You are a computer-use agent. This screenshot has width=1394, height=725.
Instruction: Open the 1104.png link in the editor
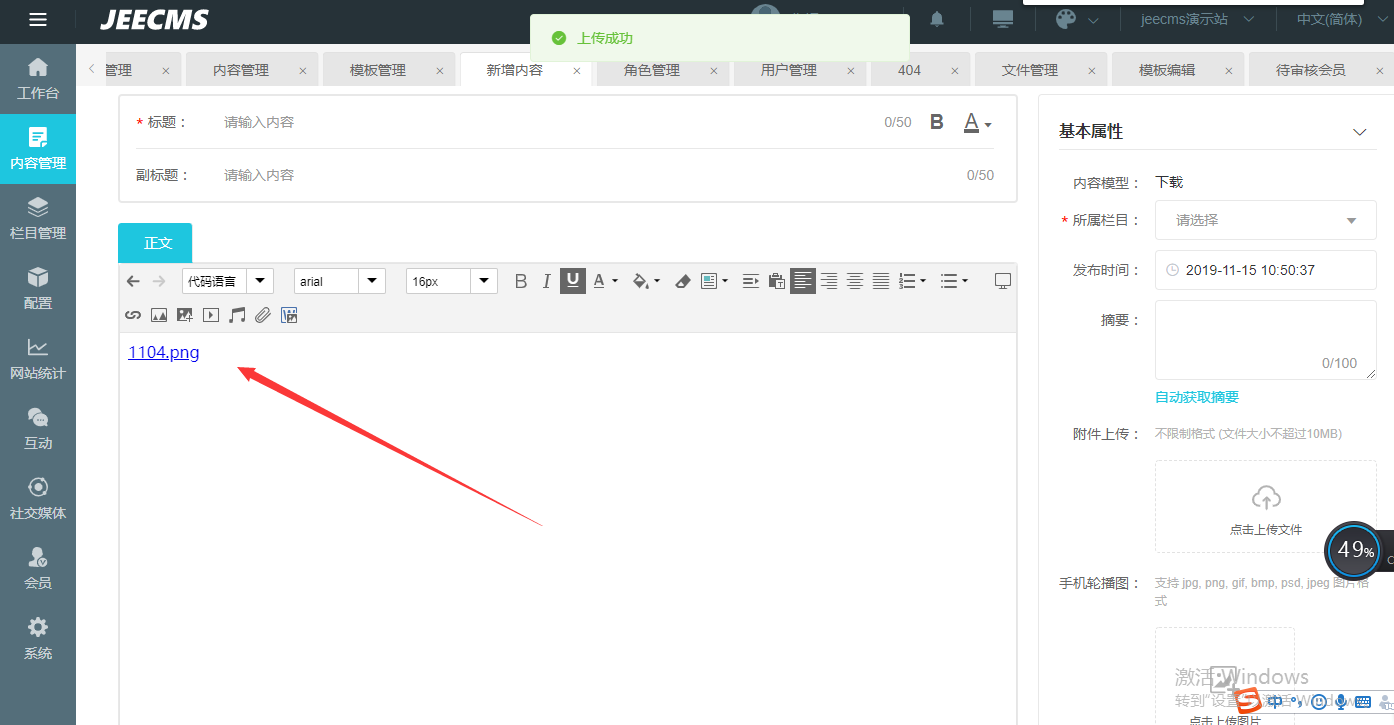coord(164,352)
